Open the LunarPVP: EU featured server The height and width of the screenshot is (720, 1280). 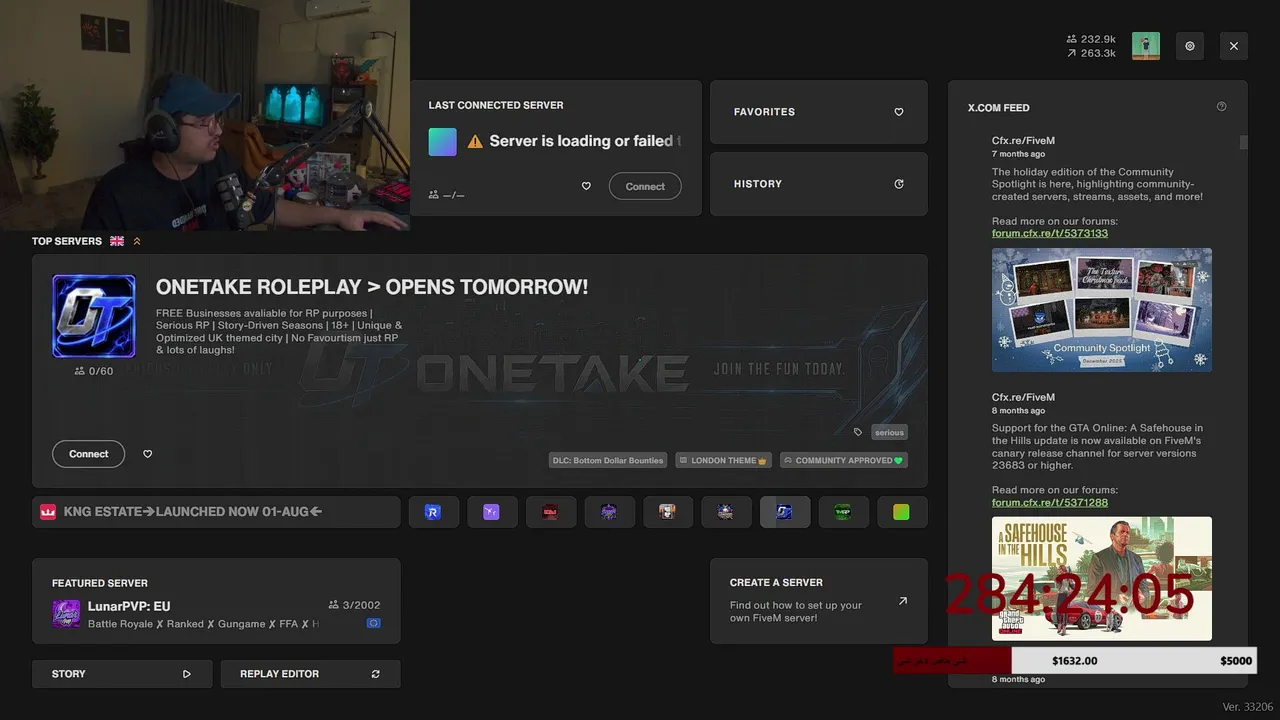(216, 601)
